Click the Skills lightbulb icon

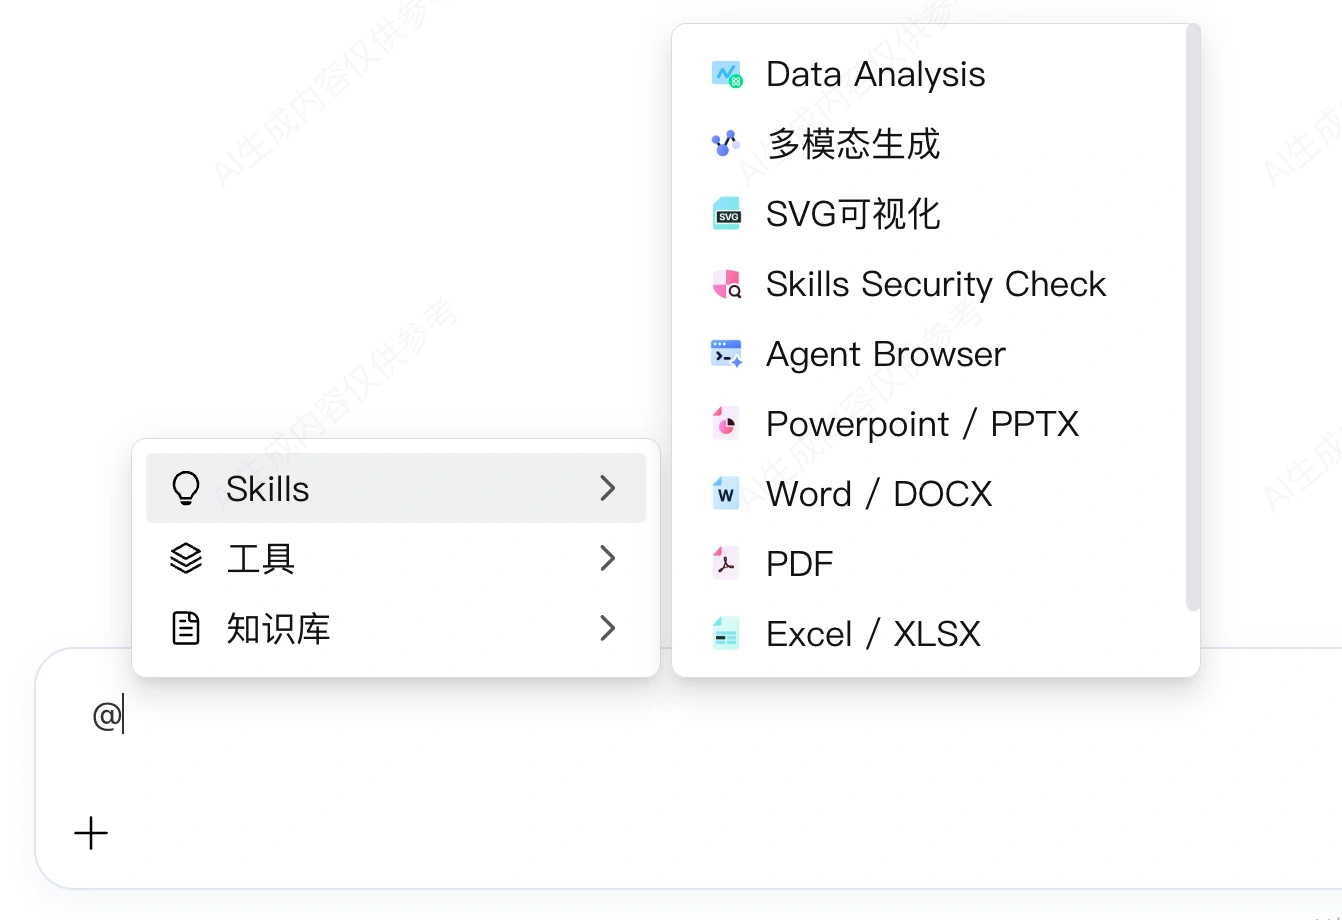click(186, 488)
